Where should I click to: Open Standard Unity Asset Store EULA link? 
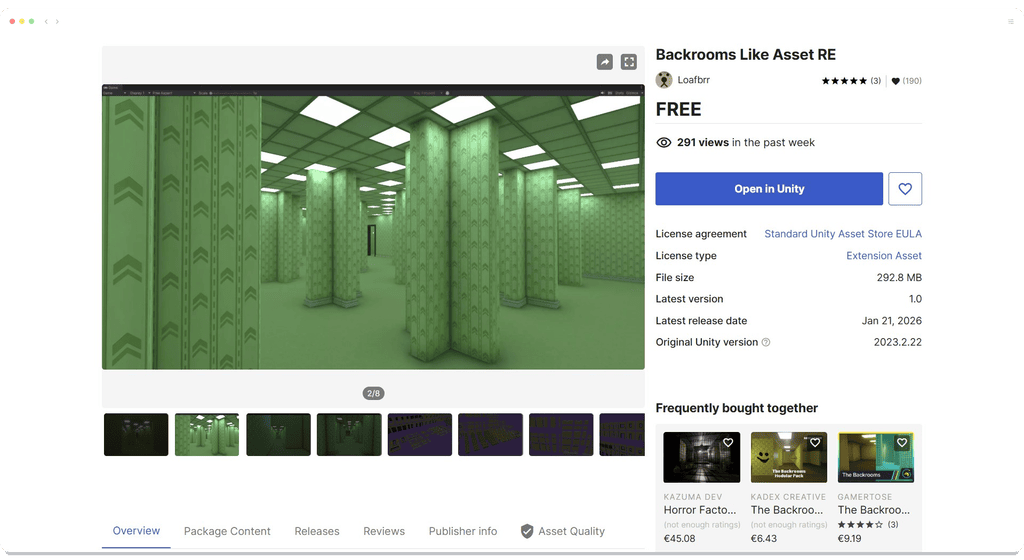point(843,234)
